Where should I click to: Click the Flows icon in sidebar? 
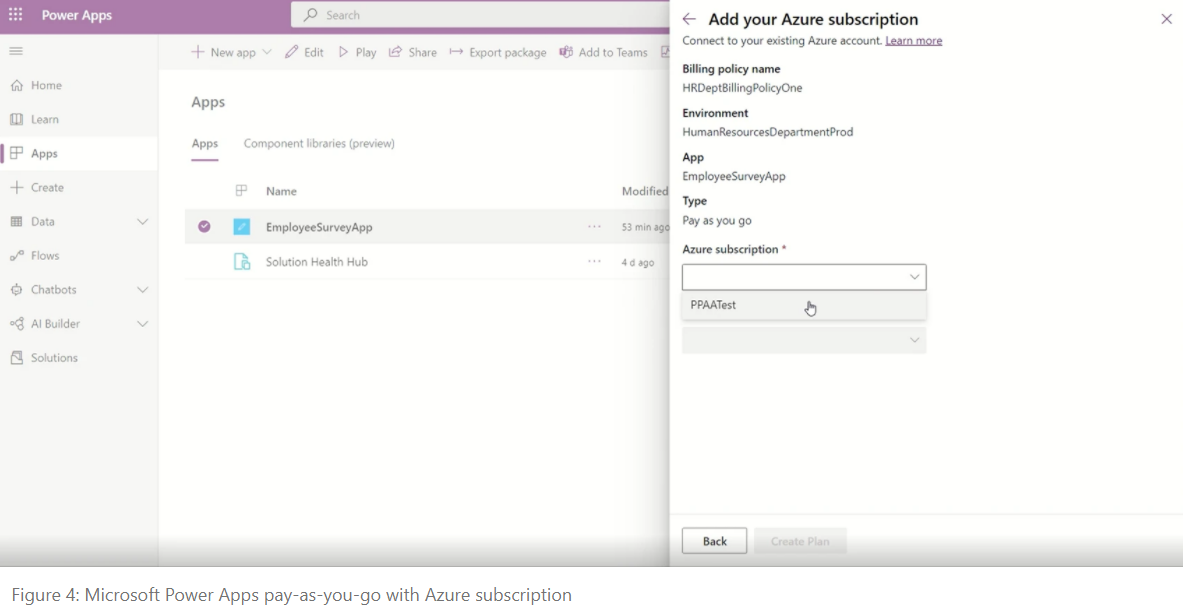tap(17, 256)
